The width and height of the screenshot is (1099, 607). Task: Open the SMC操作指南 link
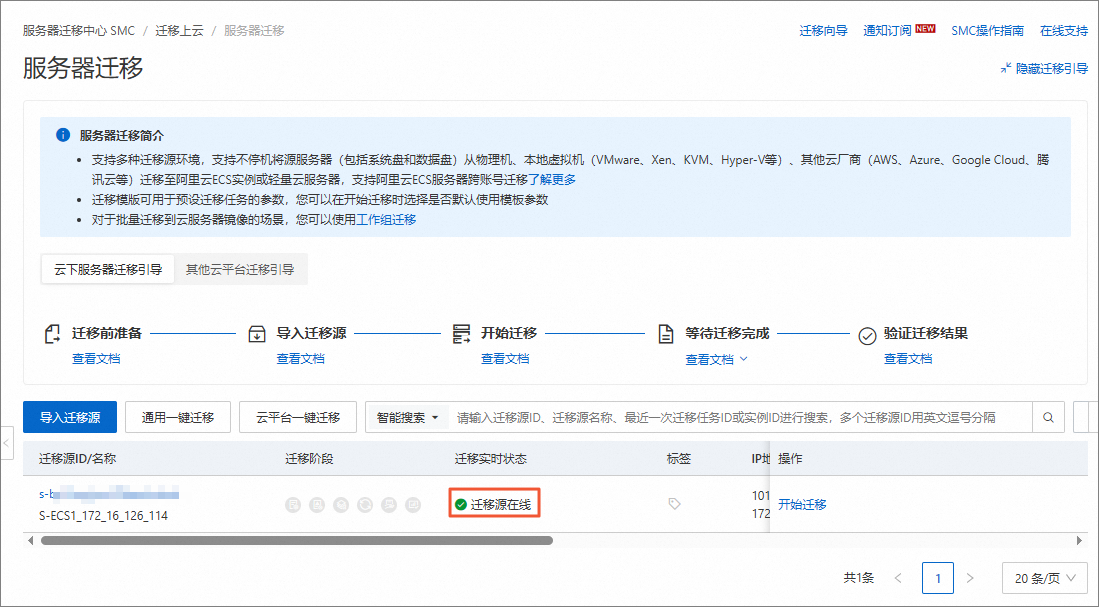pos(987,30)
